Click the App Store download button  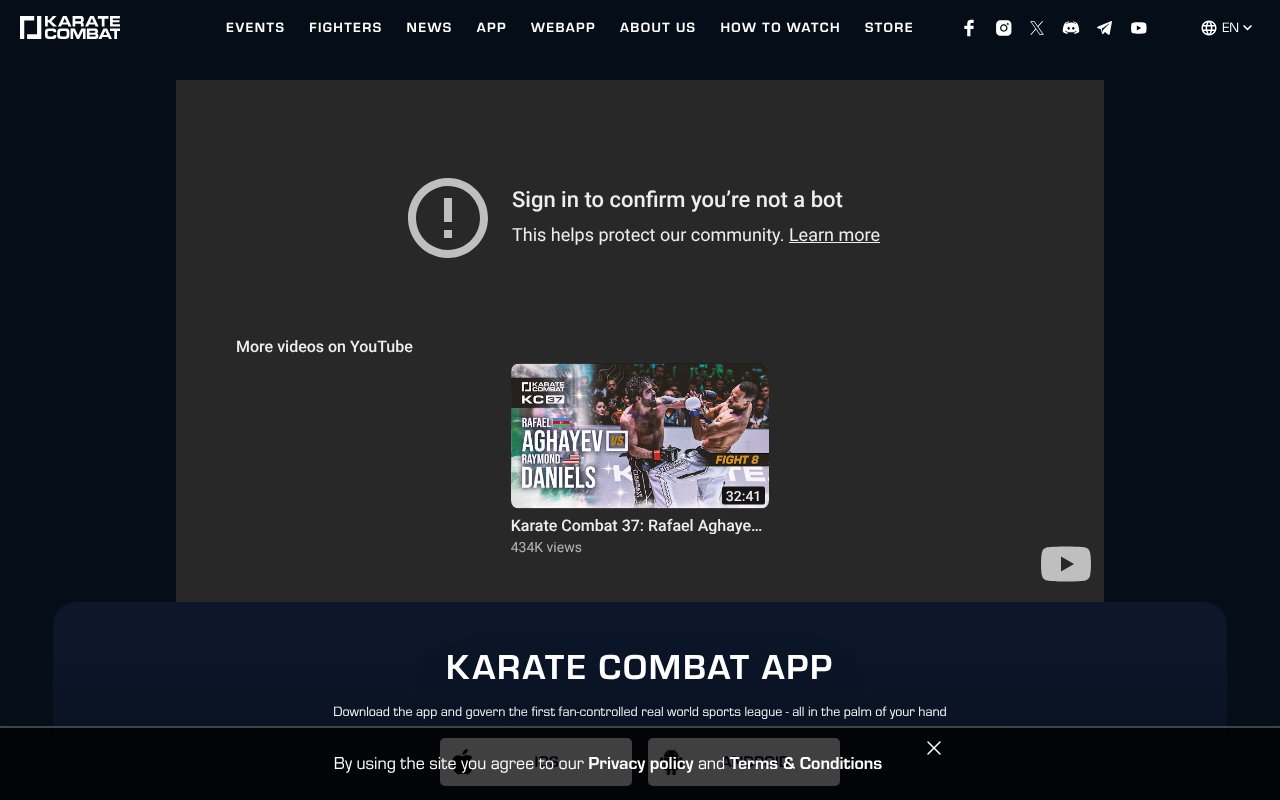pos(535,762)
